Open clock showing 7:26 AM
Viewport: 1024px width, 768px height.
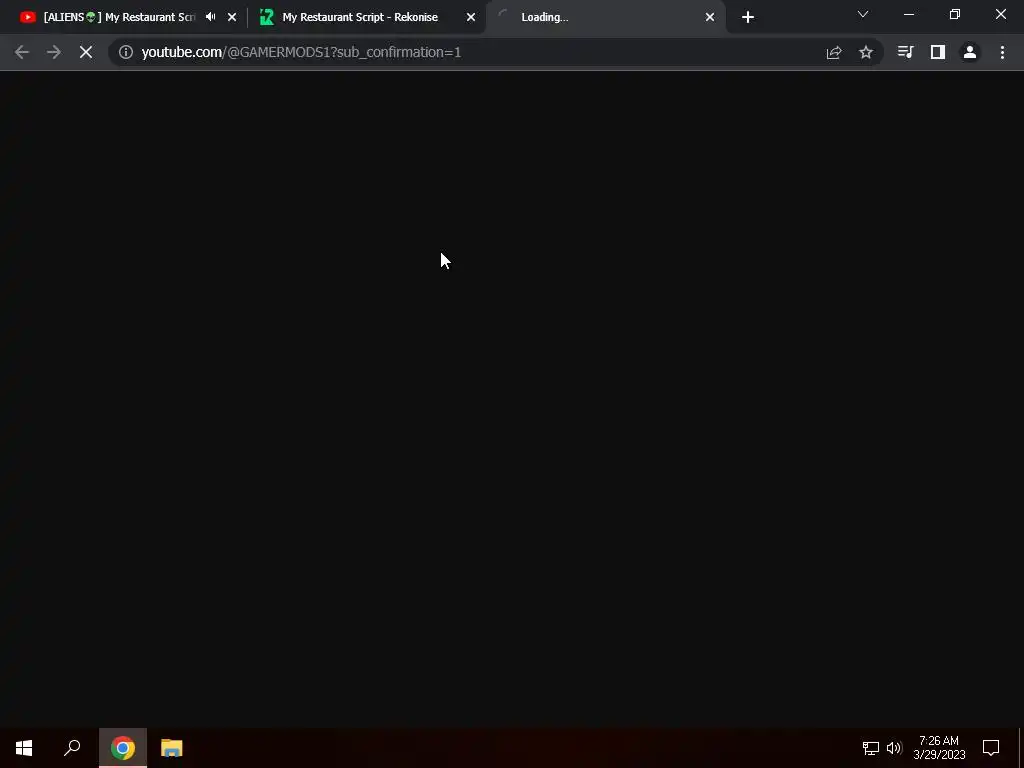click(x=939, y=748)
